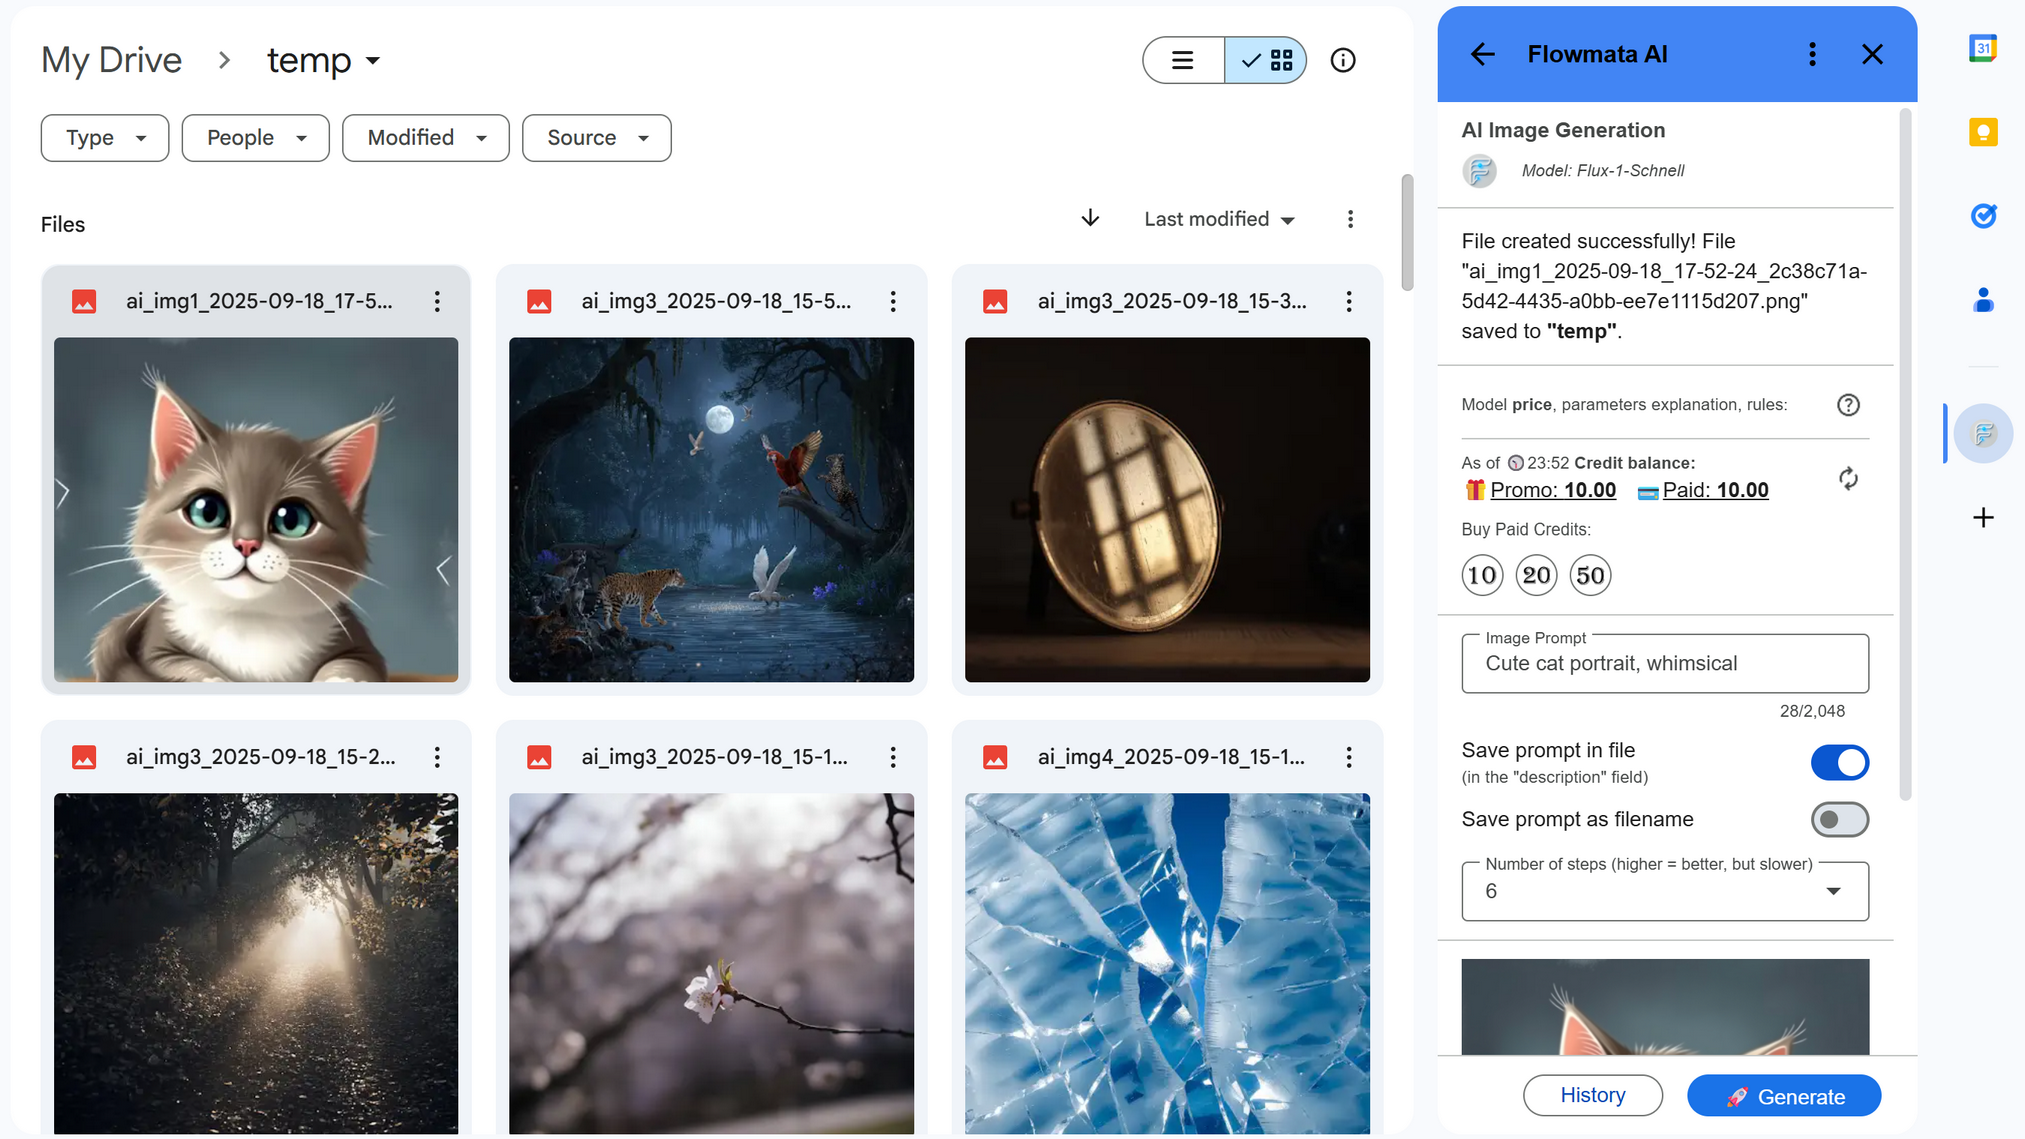
Task: Enable Save prompt as filename toggle
Action: point(1838,820)
